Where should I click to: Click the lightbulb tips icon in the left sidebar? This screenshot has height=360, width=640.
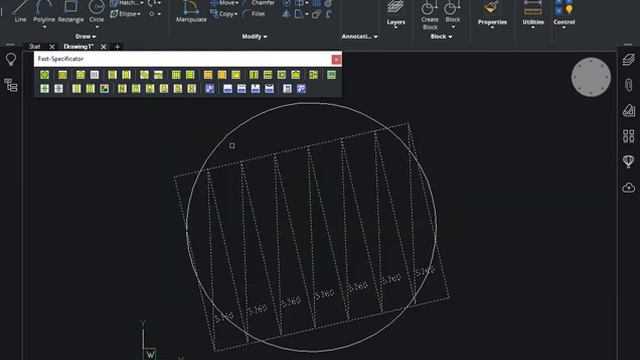click(11, 60)
